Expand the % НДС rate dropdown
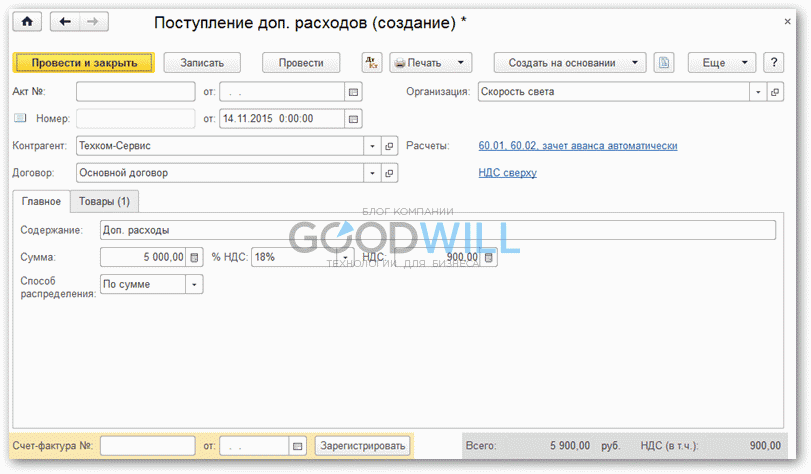Viewport: 811px width, 474px height. (347, 257)
